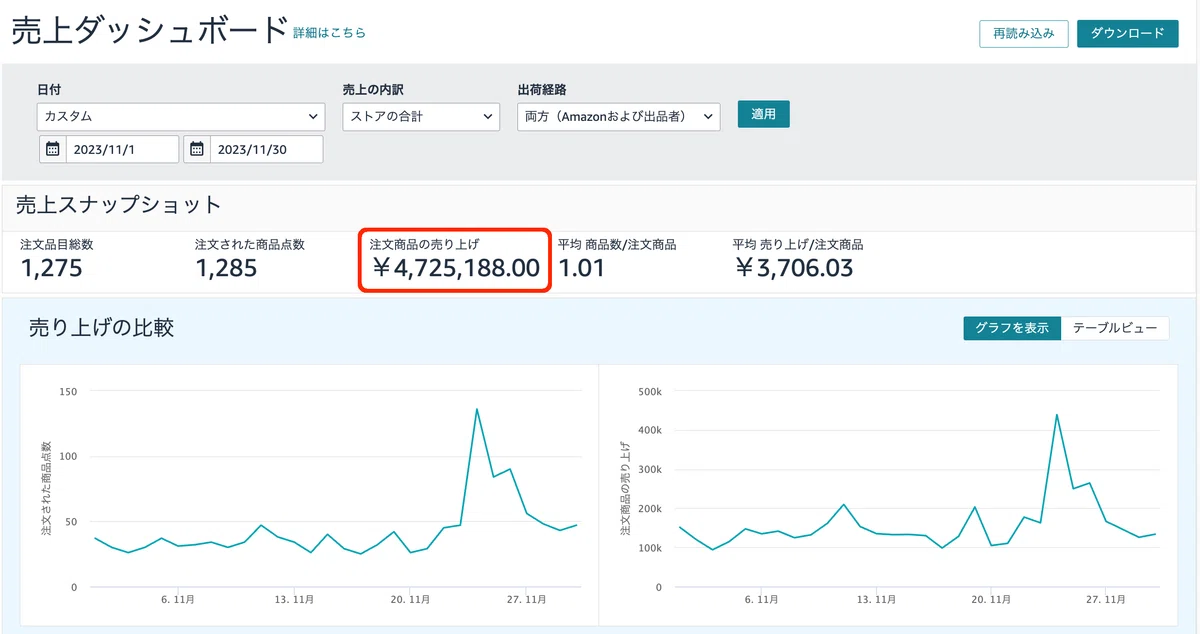Click the average items value 1.01
This screenshot has width=1200, height=634.
(581, 268)
